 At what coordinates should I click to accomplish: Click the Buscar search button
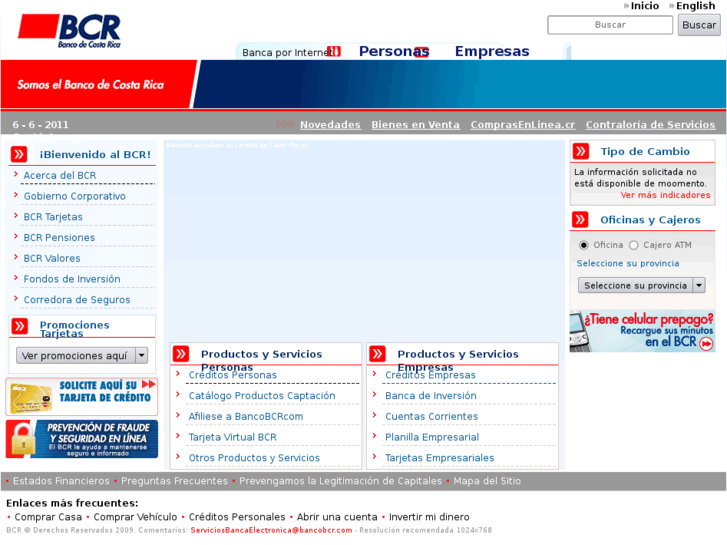point(699,25)
